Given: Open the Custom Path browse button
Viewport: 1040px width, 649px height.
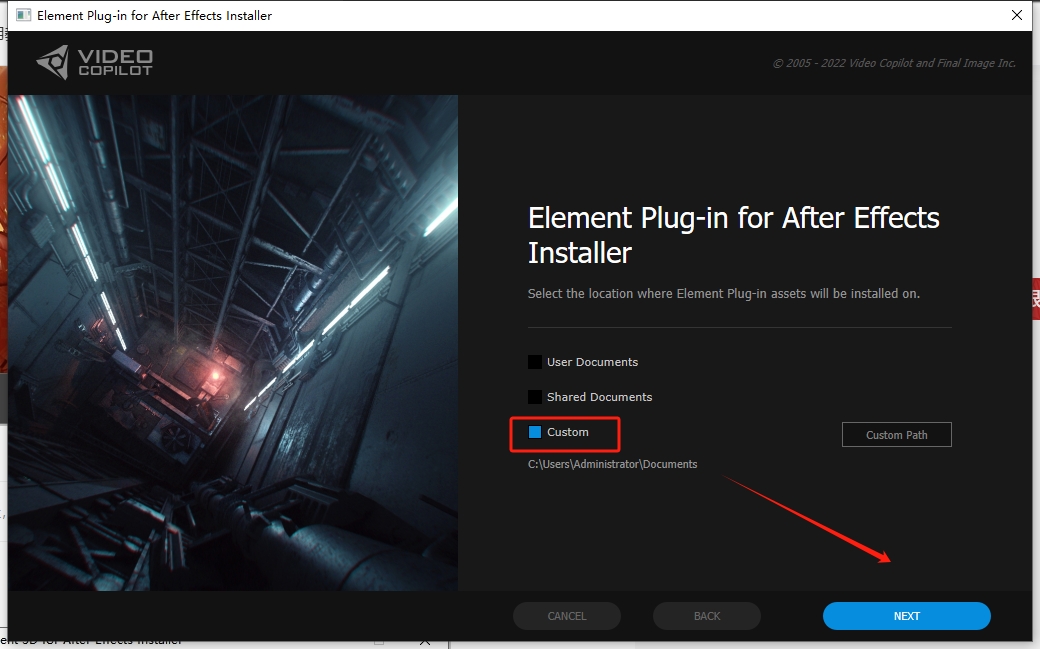Looking at the screenshot, I should pos(896,435).
